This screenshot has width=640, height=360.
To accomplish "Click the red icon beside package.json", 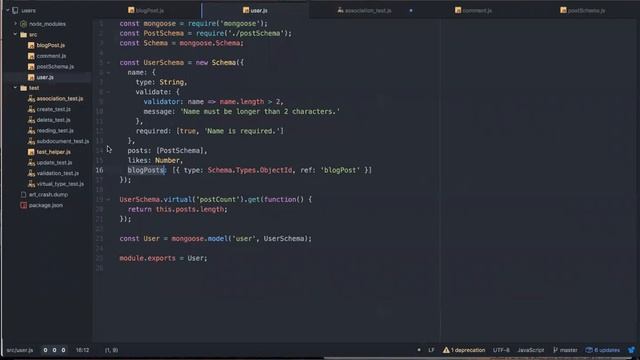I will pos(23,205).
